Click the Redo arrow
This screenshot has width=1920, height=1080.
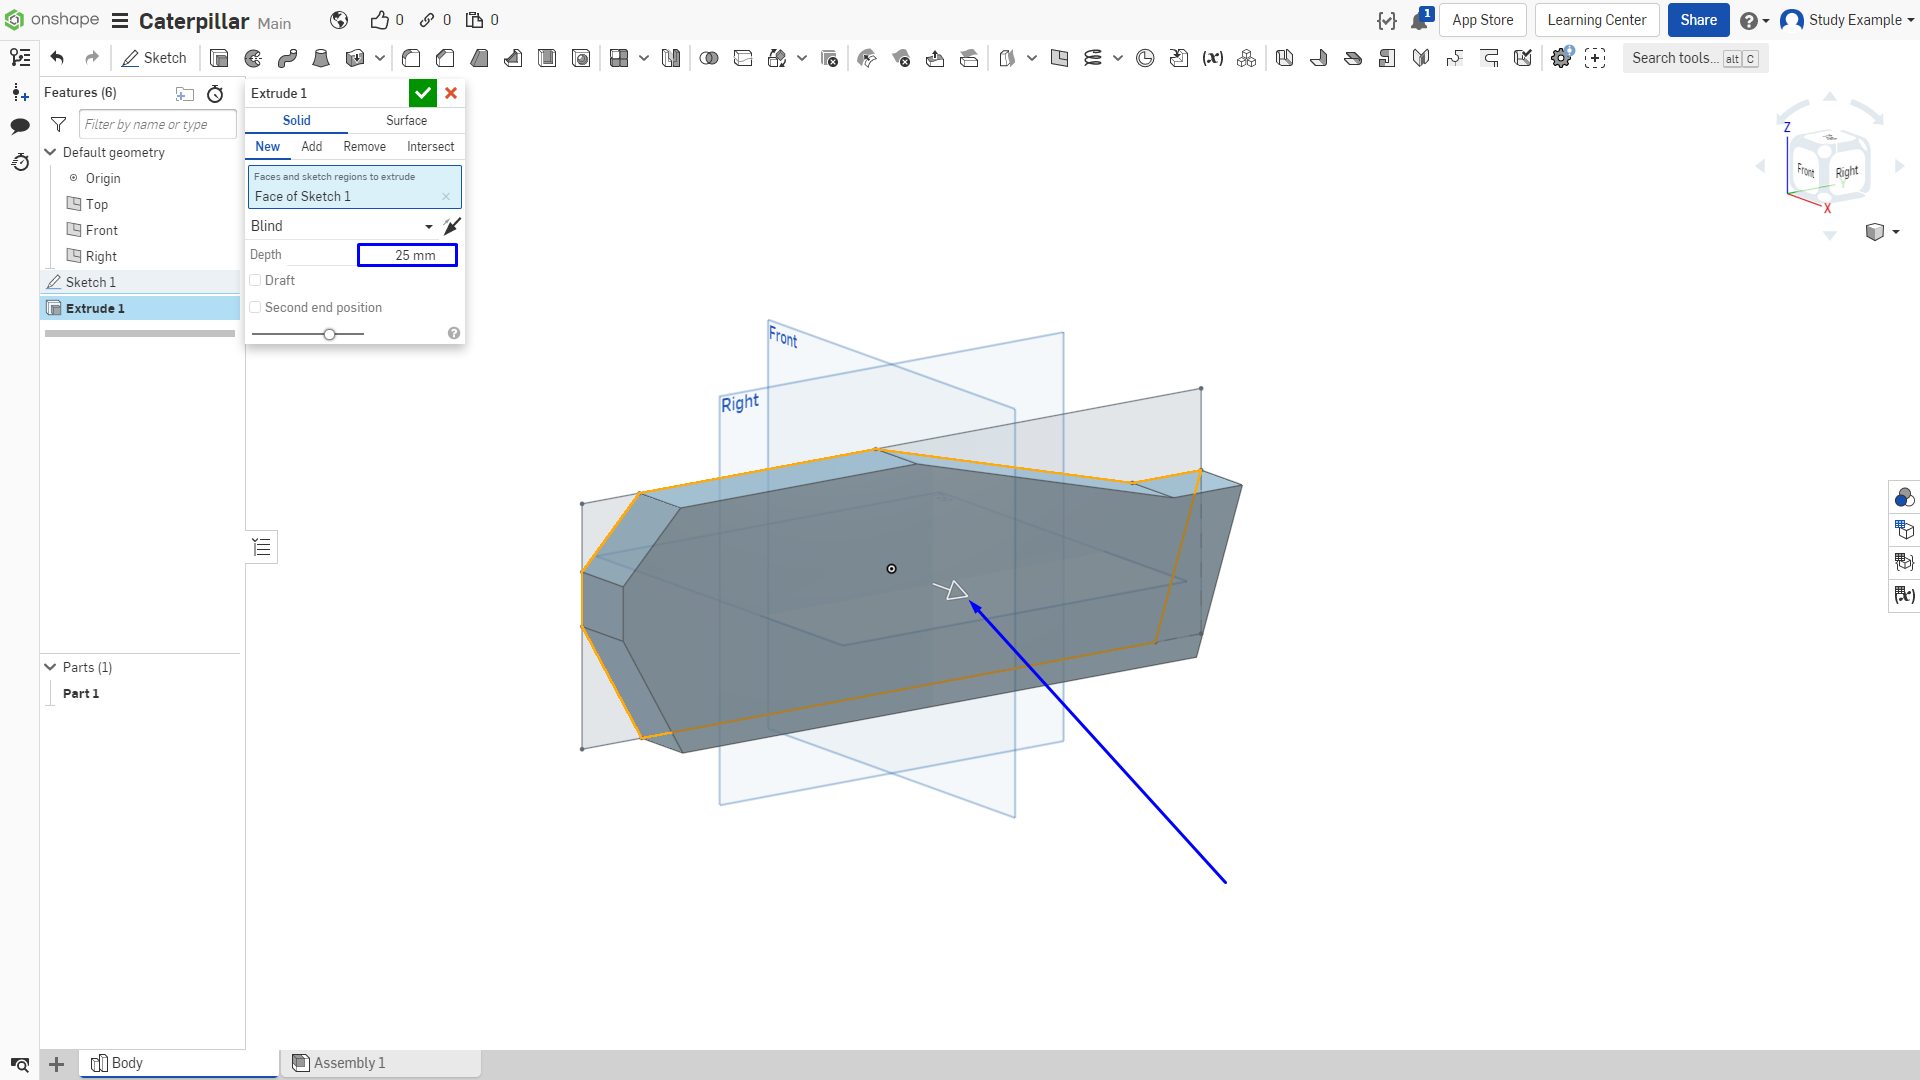tap(92, 58)
